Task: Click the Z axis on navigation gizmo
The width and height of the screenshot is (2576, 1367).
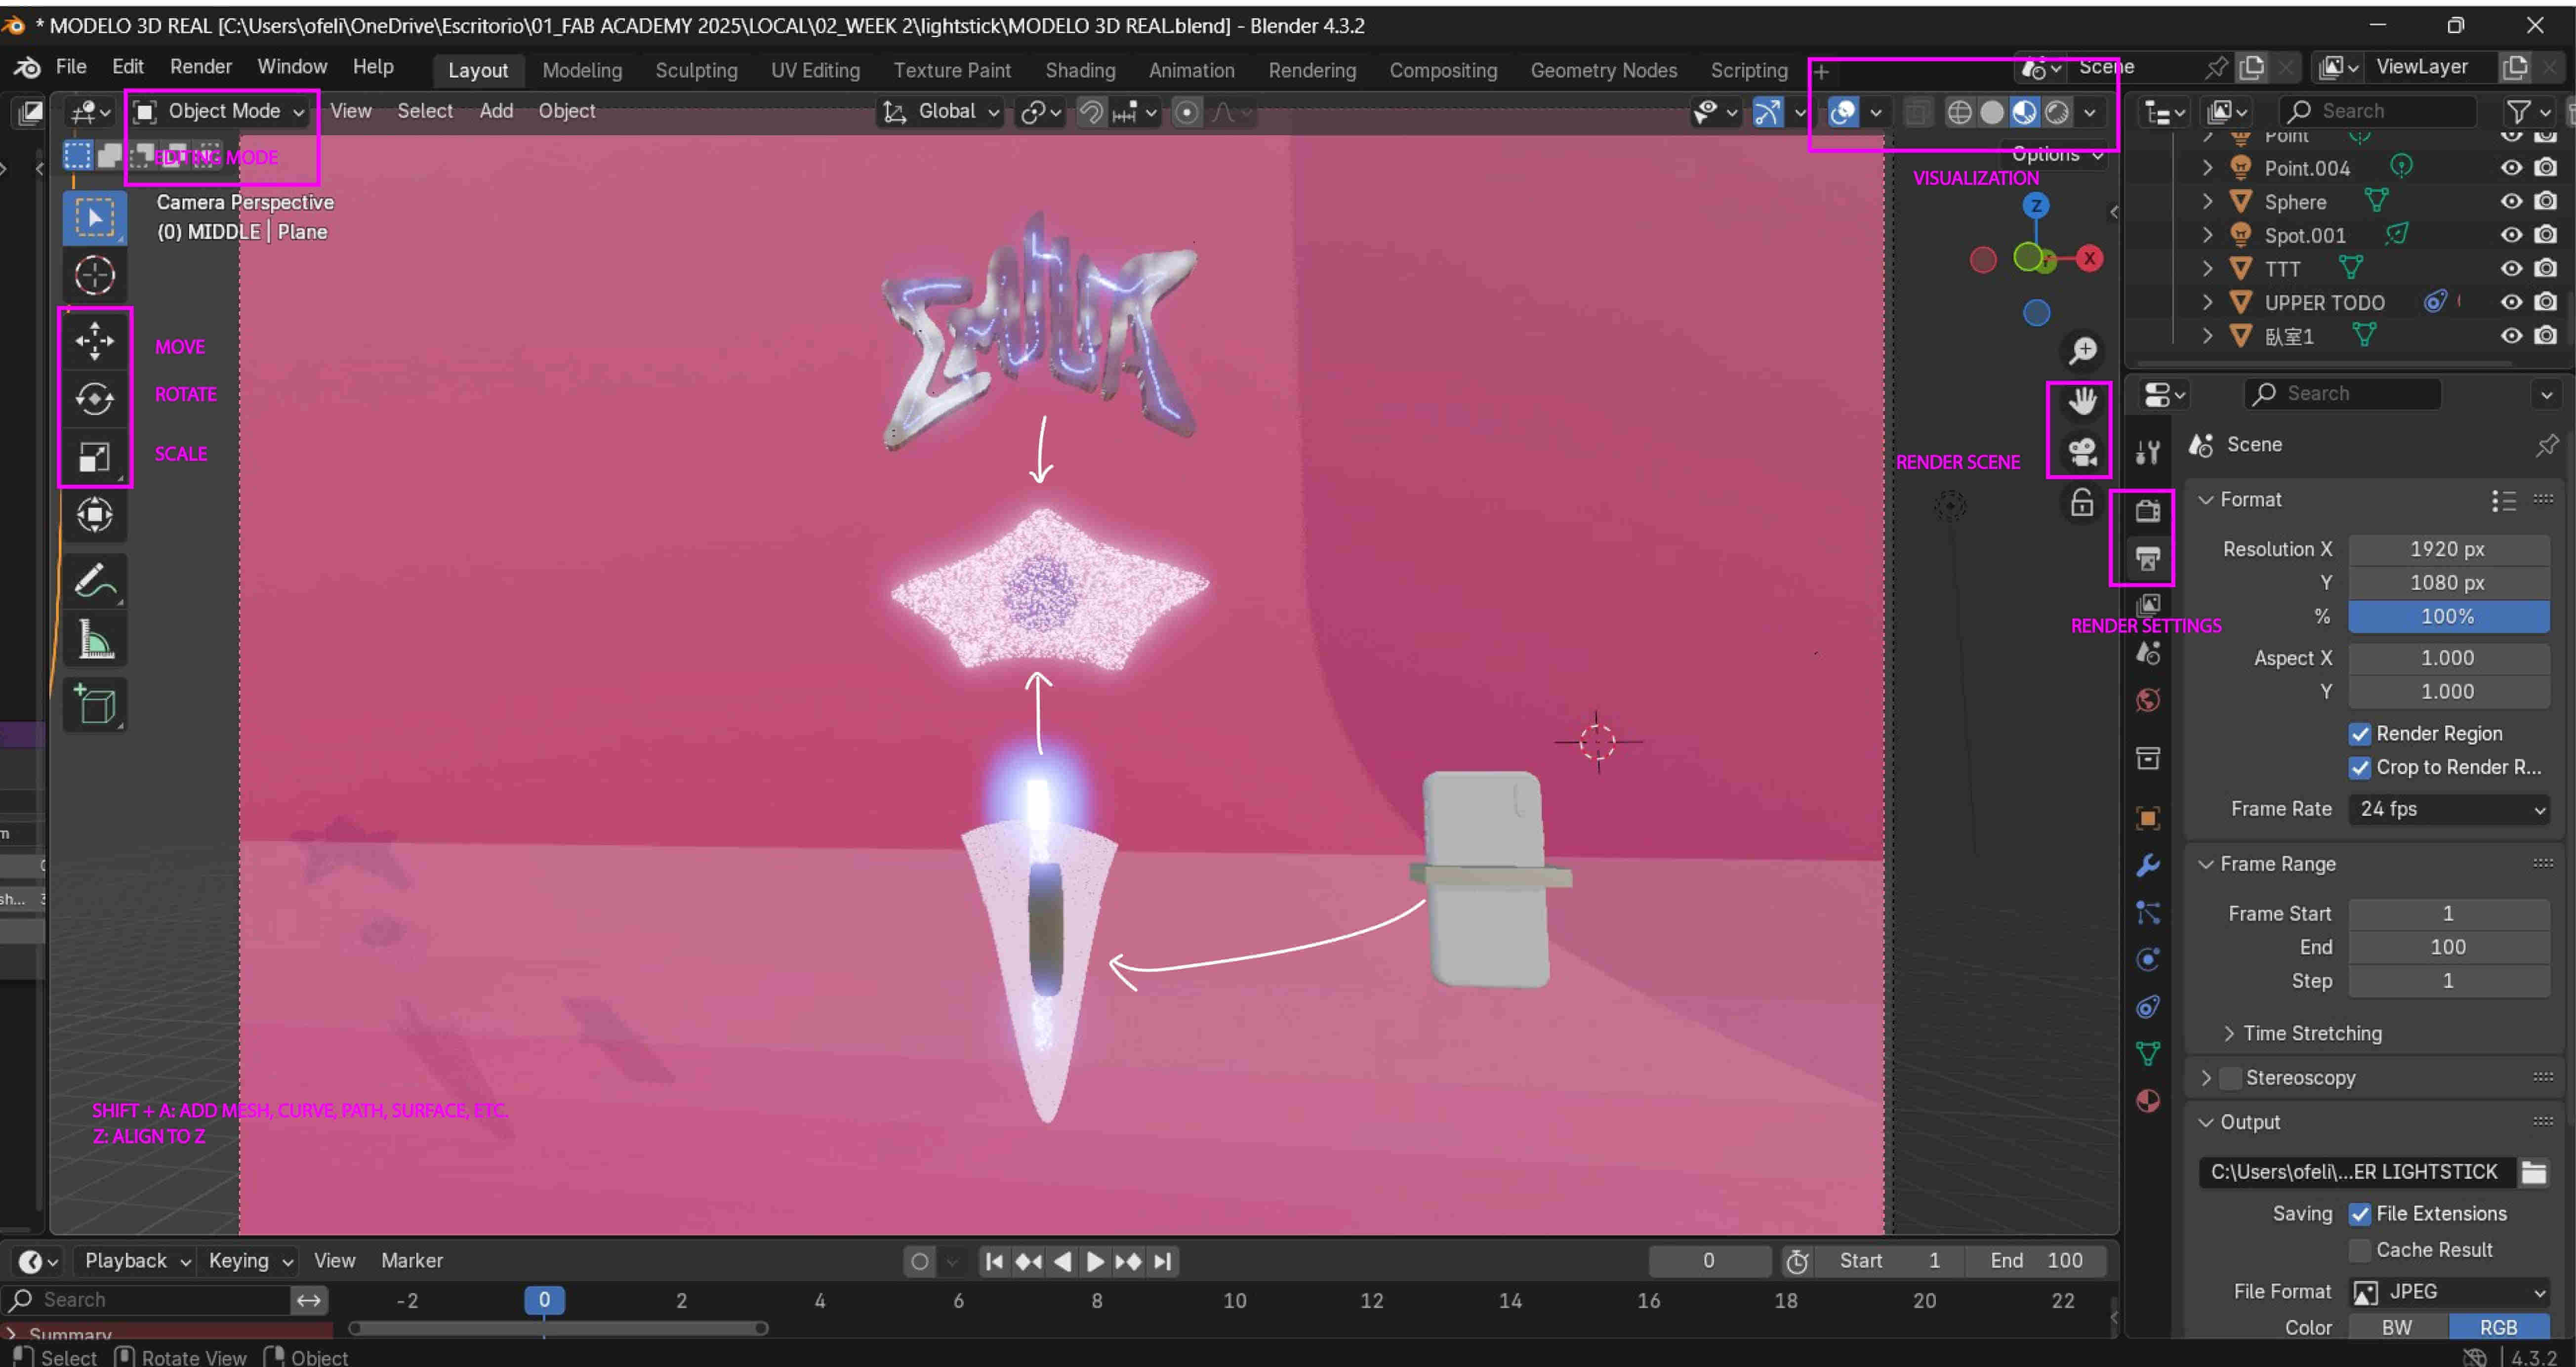Action: coord(2036,205)
